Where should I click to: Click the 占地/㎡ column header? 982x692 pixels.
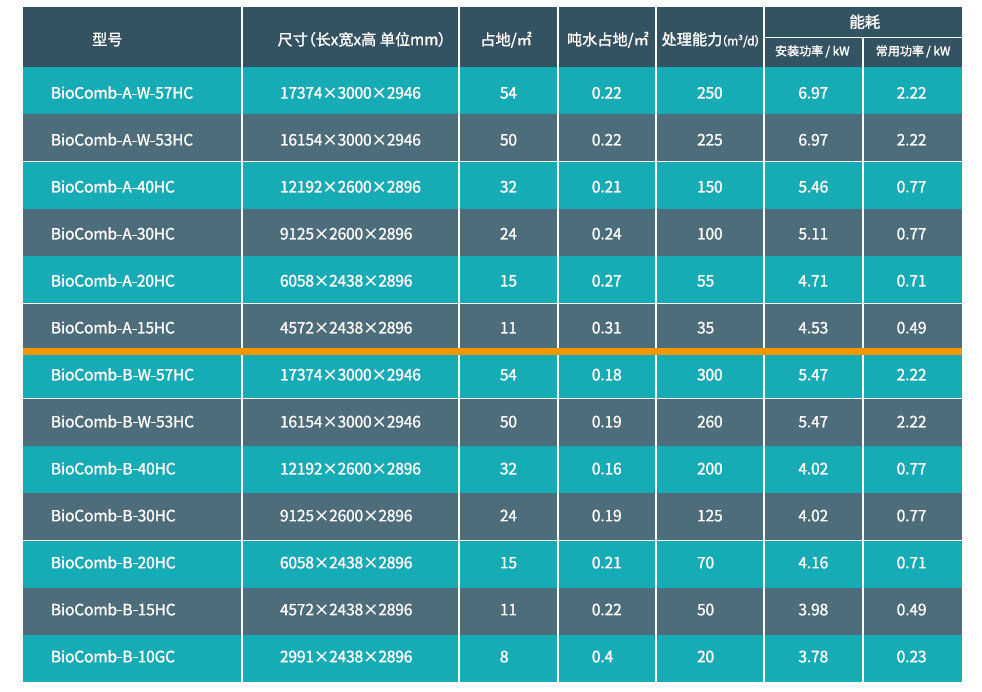tap(507, 40)
